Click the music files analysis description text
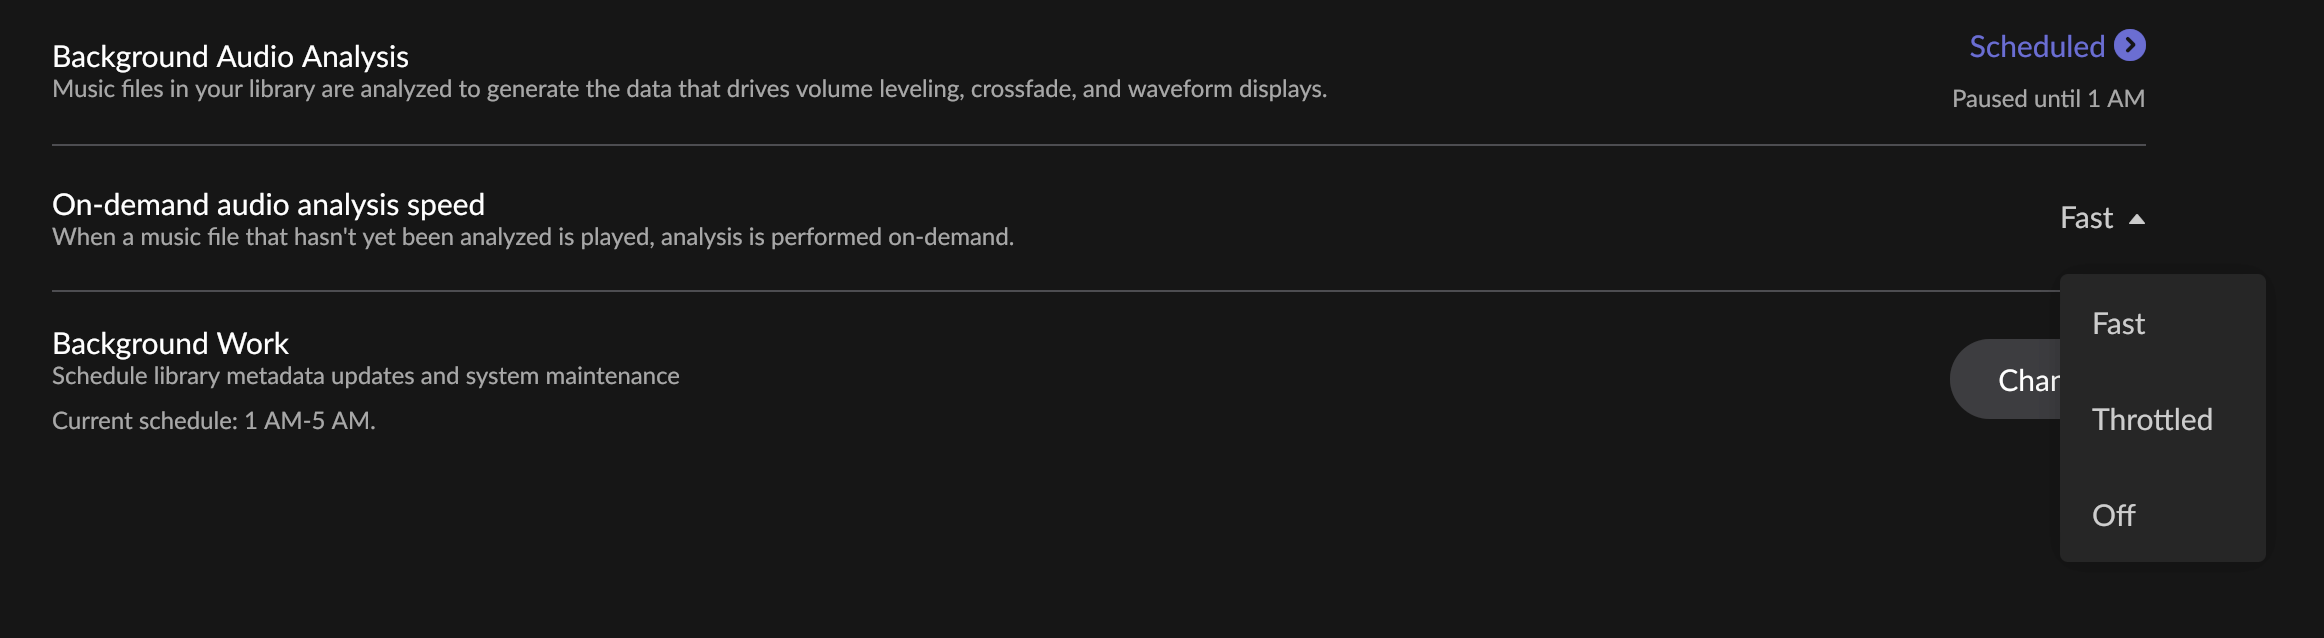The image size is (2324, 638). (x=689, y=89)
